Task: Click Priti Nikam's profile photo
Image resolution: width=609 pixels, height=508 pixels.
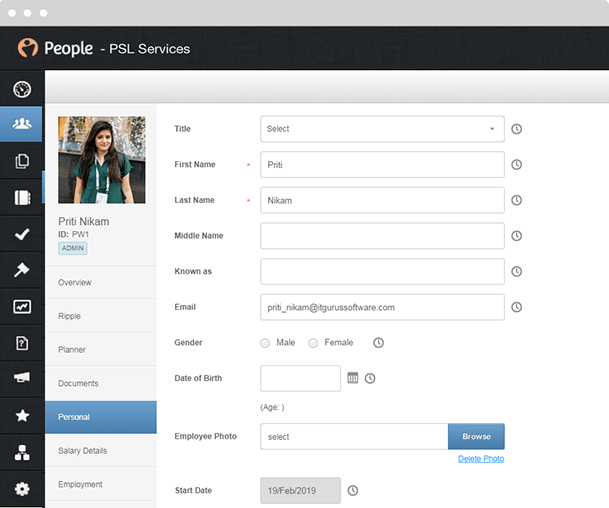Action: 102,160
